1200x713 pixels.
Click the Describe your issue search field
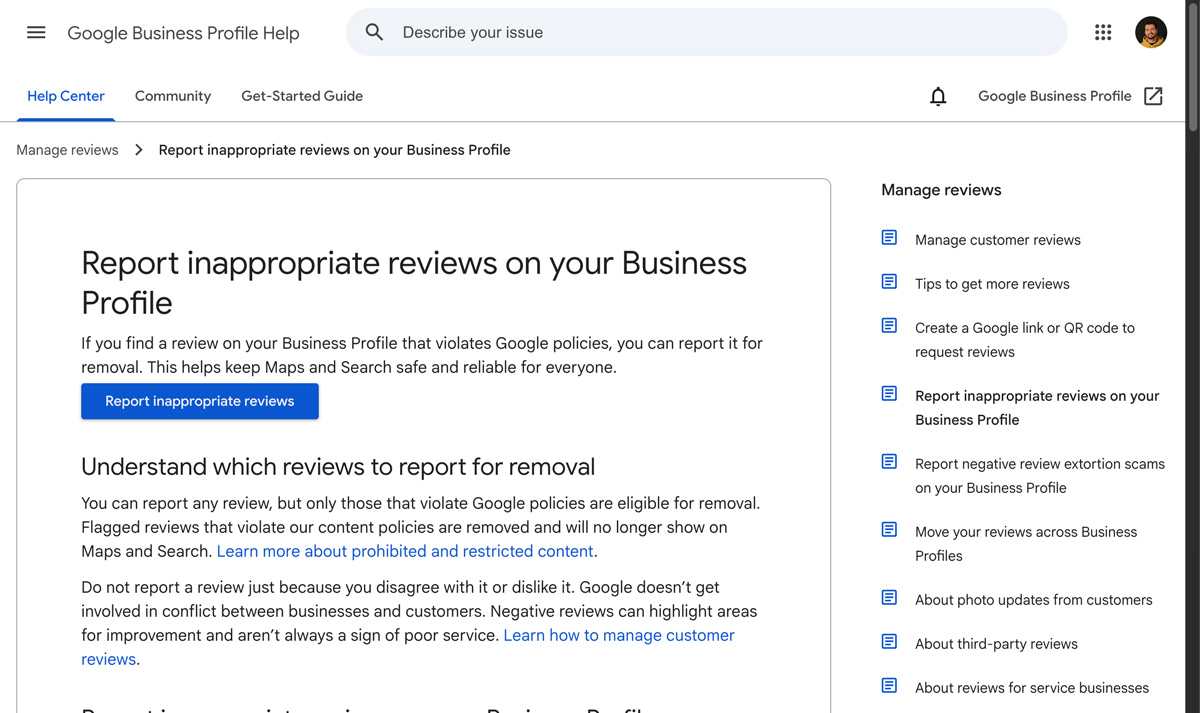coord(706,32)
